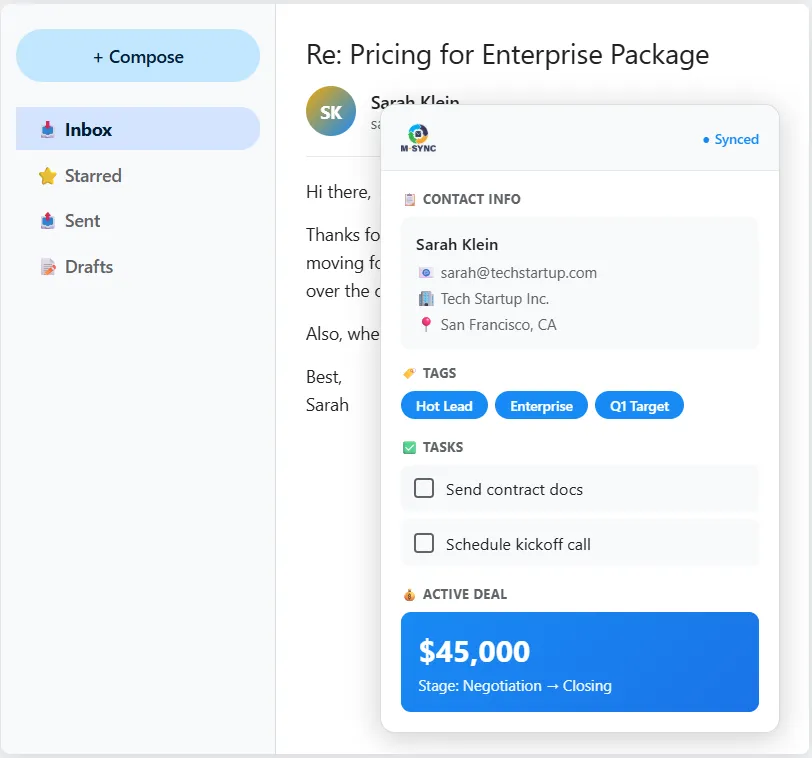Click the Inbox tray icon
The image size is (812, 758).
tap(47, 130)
